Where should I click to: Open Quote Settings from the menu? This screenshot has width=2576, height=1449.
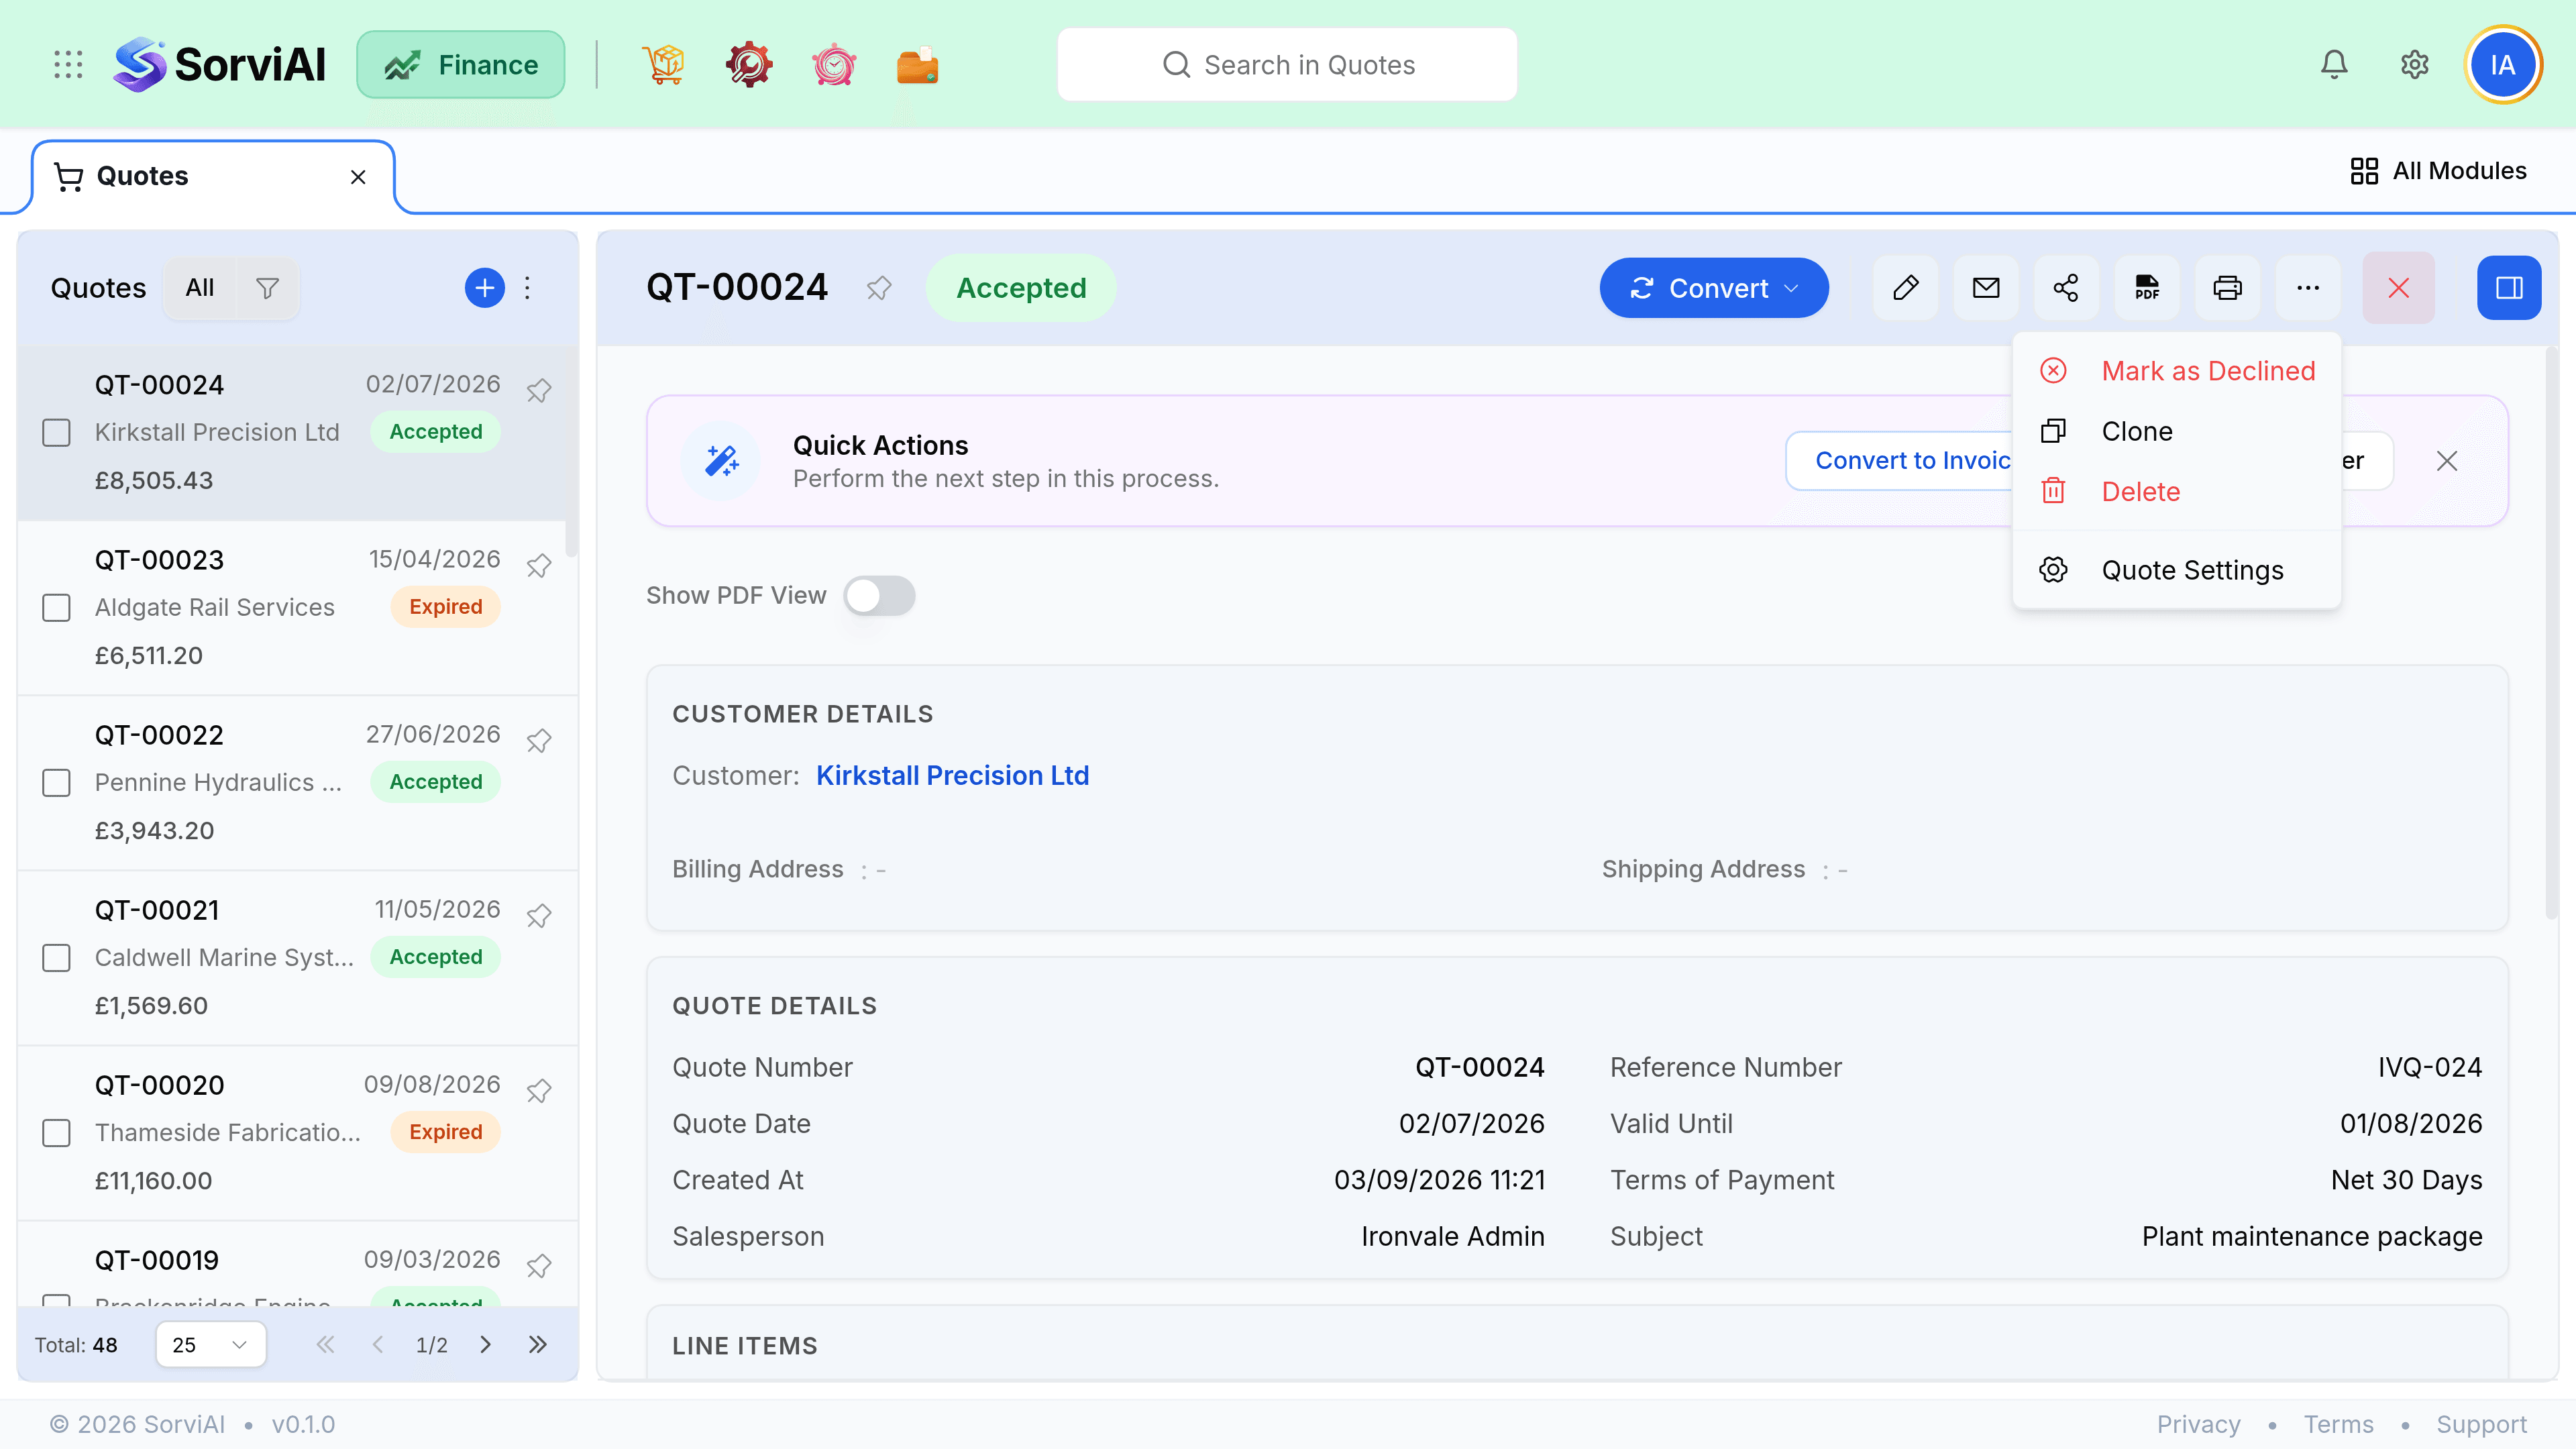point(2177,570)
